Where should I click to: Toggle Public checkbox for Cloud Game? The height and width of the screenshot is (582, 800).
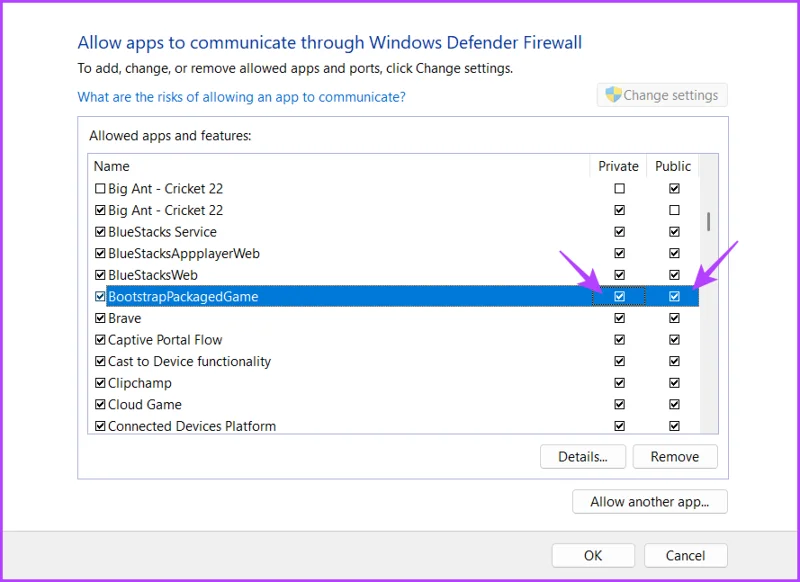click(x=674, y=404)
